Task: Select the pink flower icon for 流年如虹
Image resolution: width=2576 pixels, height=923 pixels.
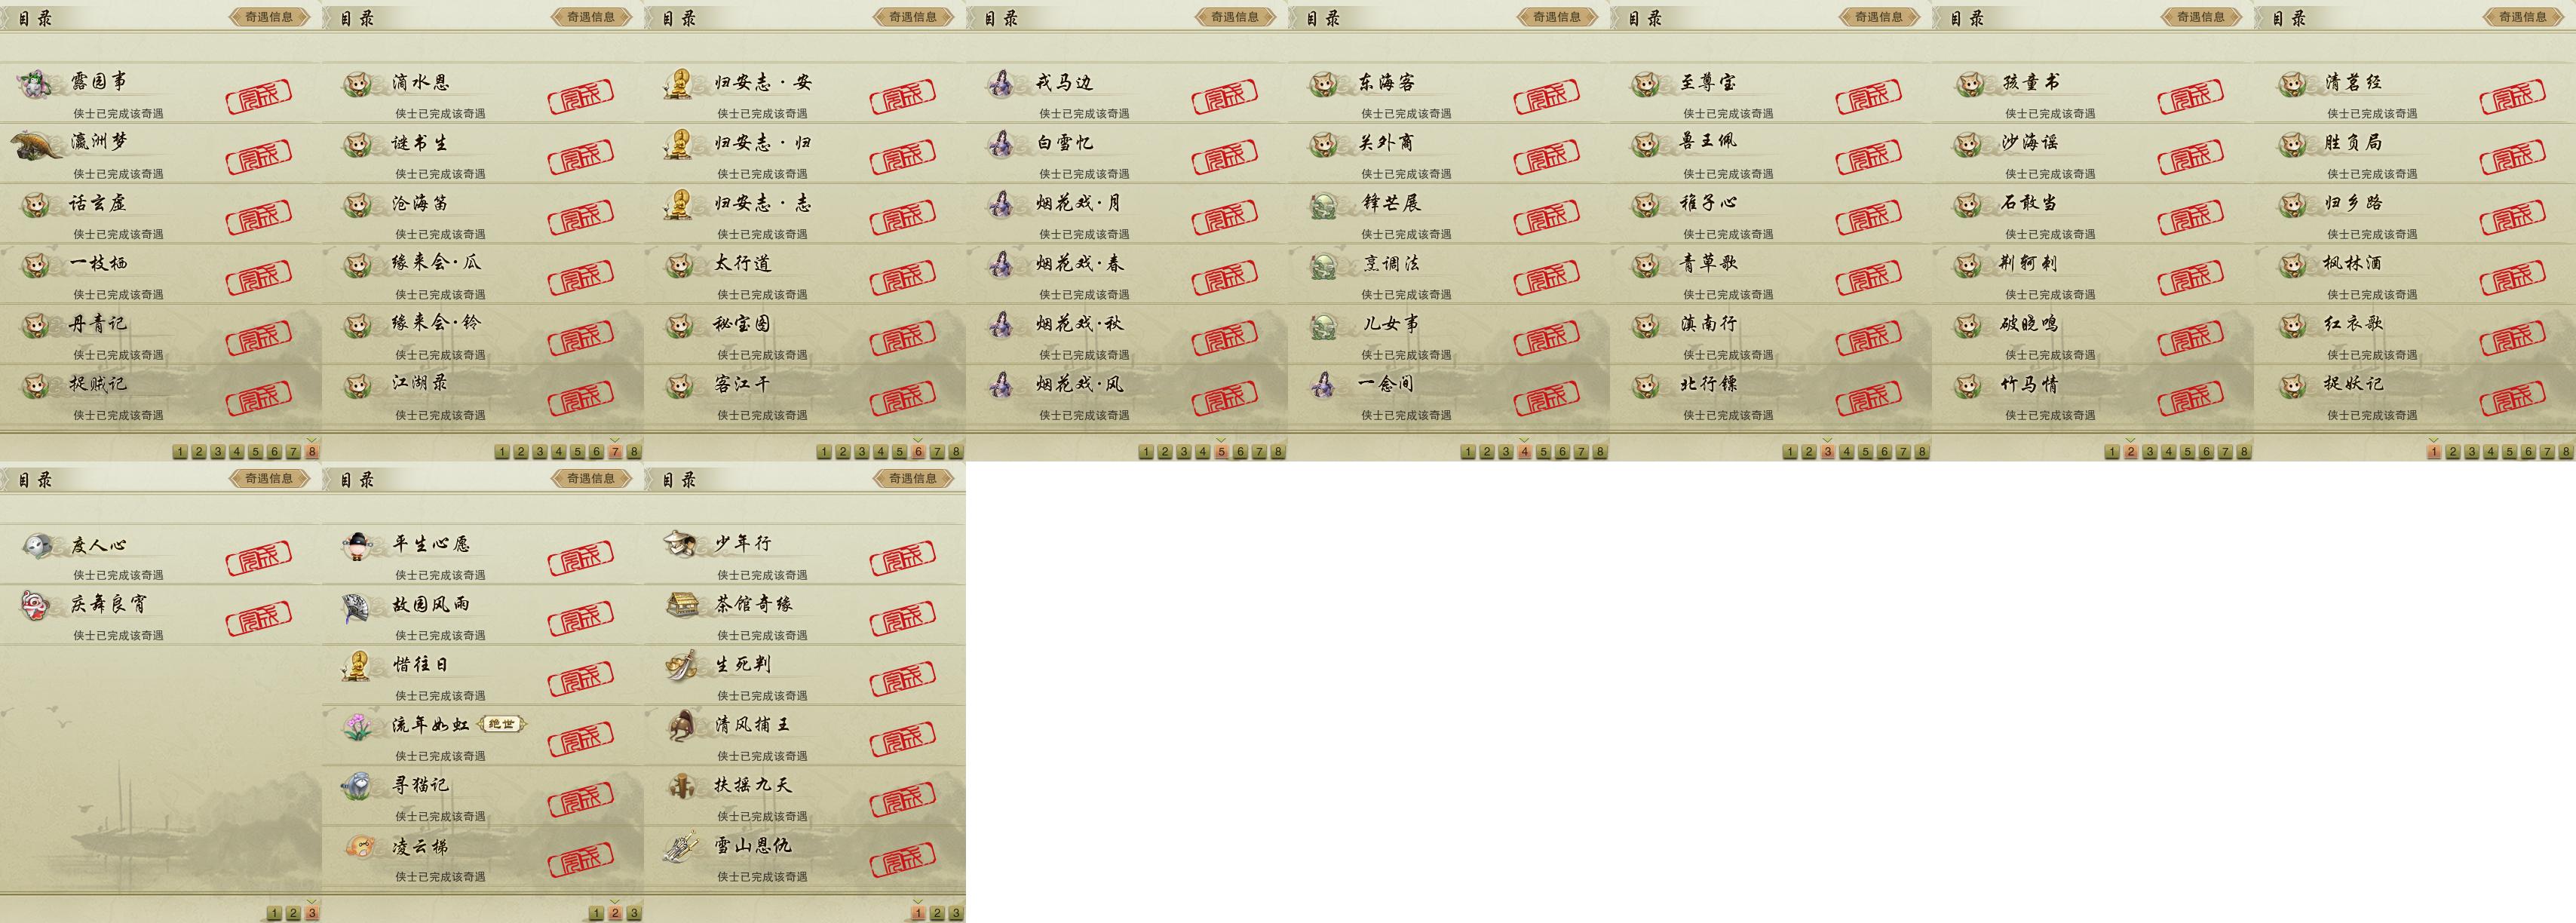Action: pos(357,726)
